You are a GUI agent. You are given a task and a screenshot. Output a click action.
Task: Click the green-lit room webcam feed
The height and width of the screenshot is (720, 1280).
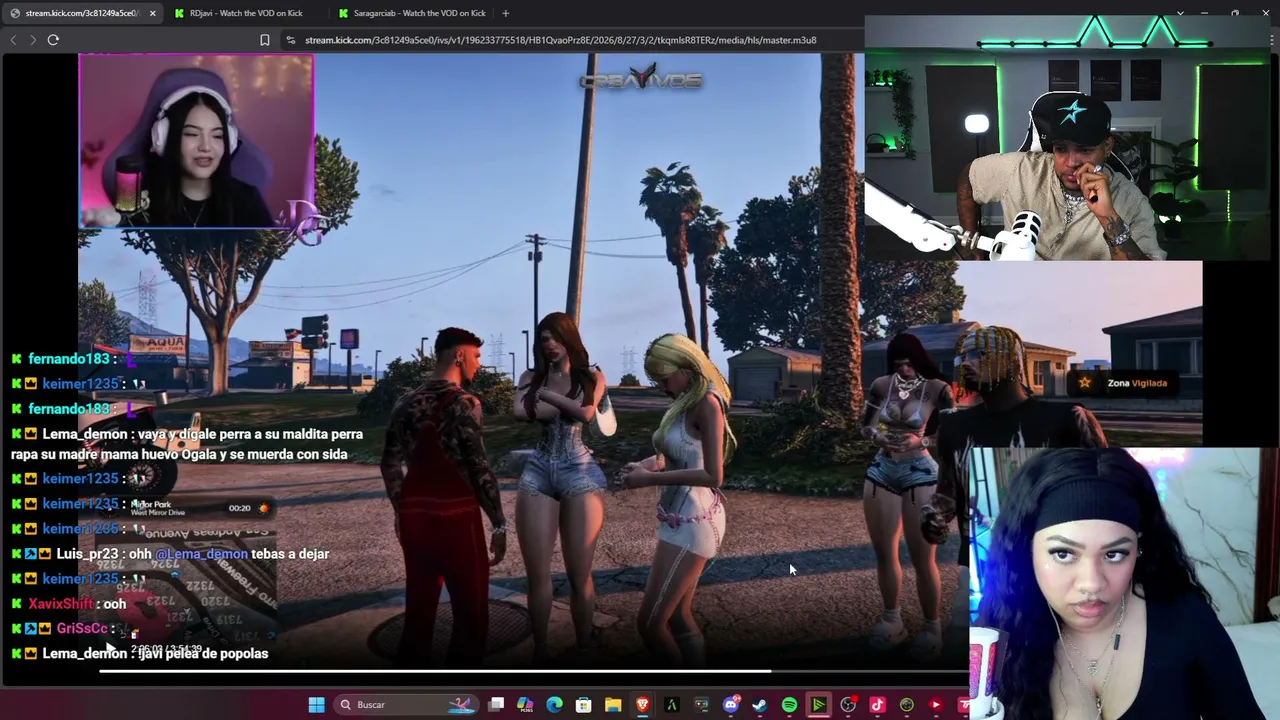[1067, 138]
